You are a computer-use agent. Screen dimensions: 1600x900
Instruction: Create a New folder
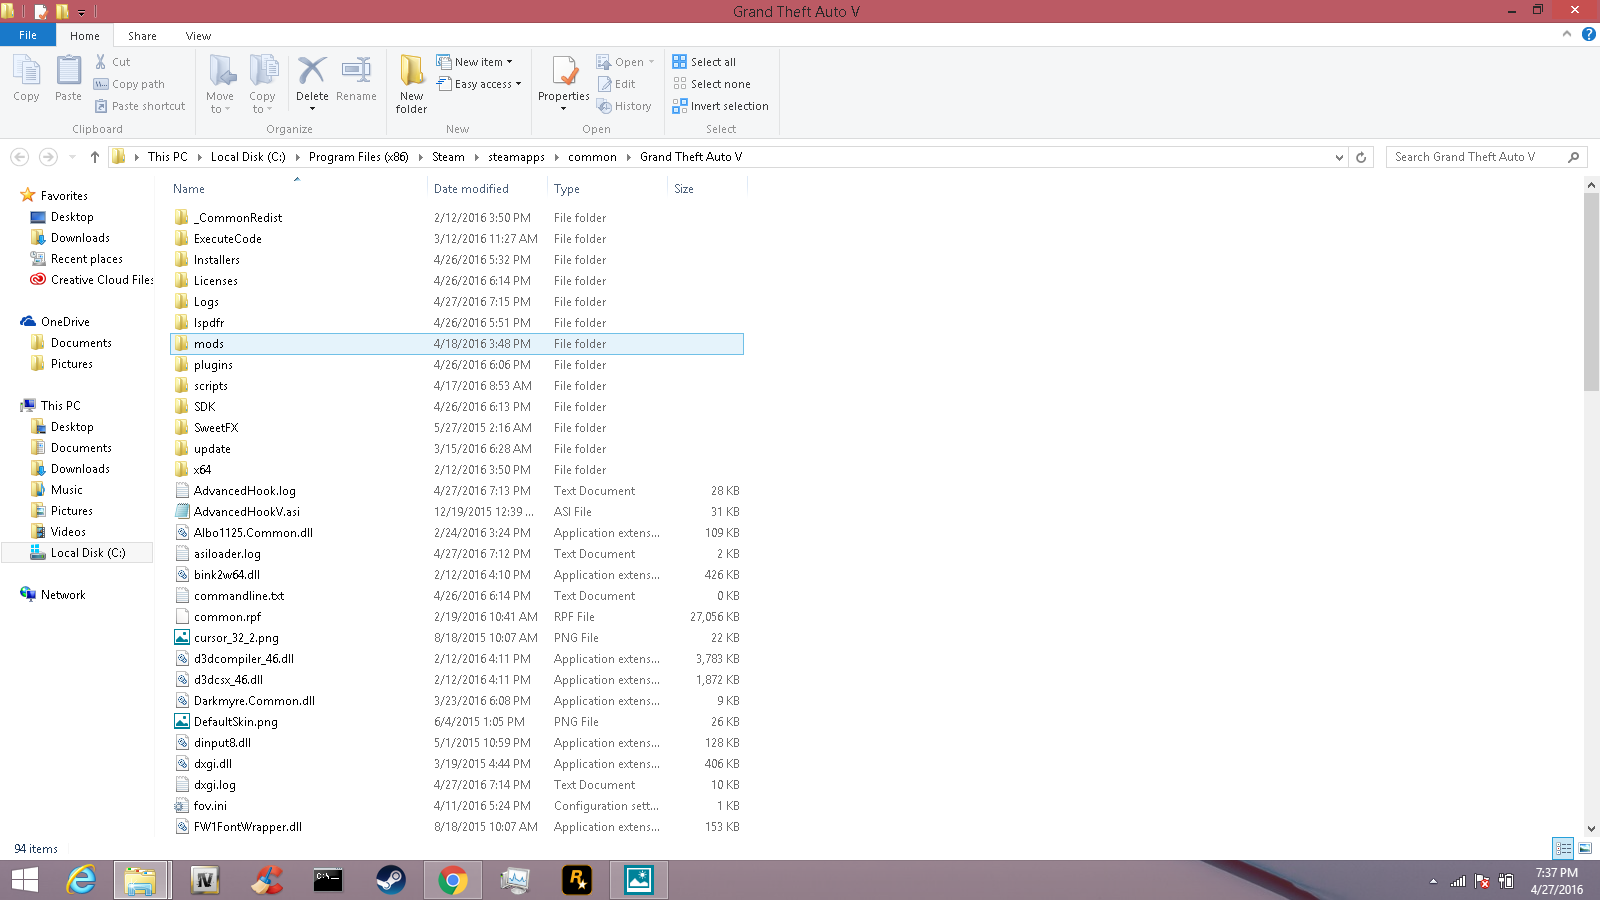411,84
